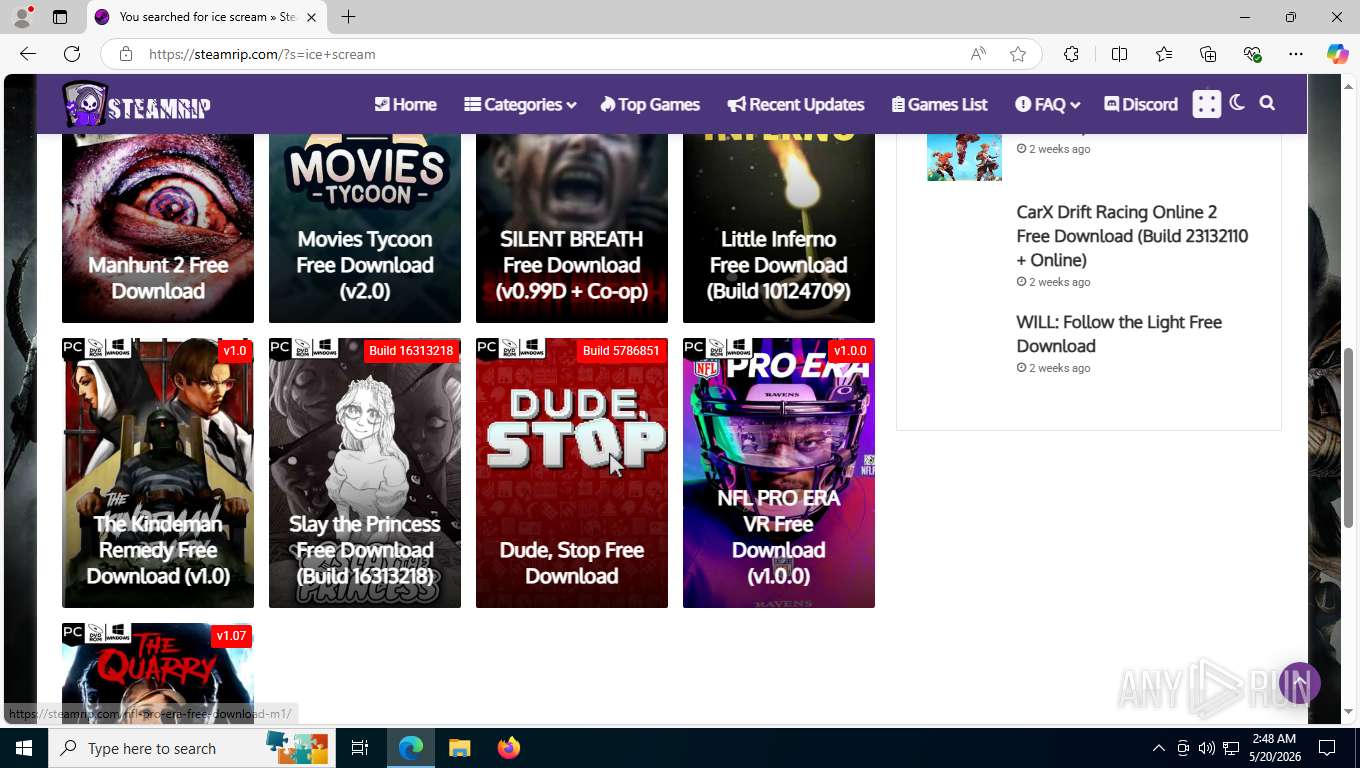Open browser Extensions puzzle icon
Viewport: 1360px width, 768px height.
[1071, 54]
